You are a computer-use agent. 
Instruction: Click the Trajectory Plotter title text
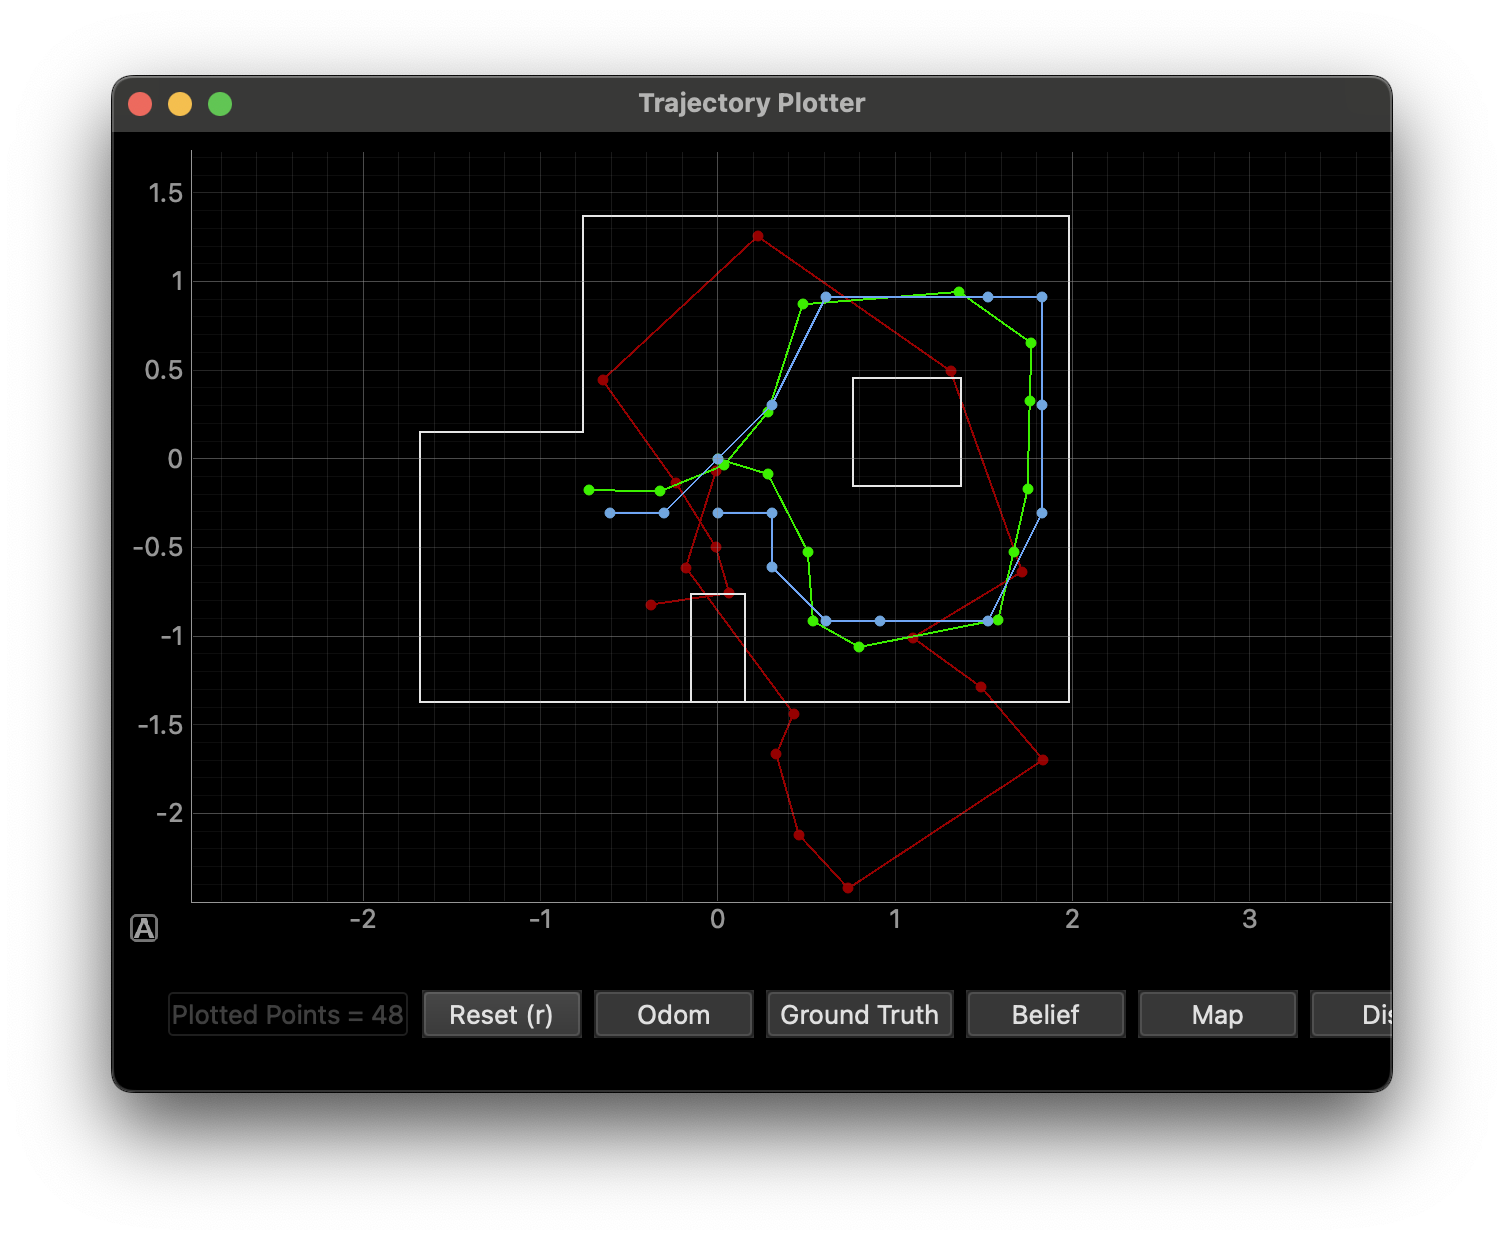(x=752, y=103)
